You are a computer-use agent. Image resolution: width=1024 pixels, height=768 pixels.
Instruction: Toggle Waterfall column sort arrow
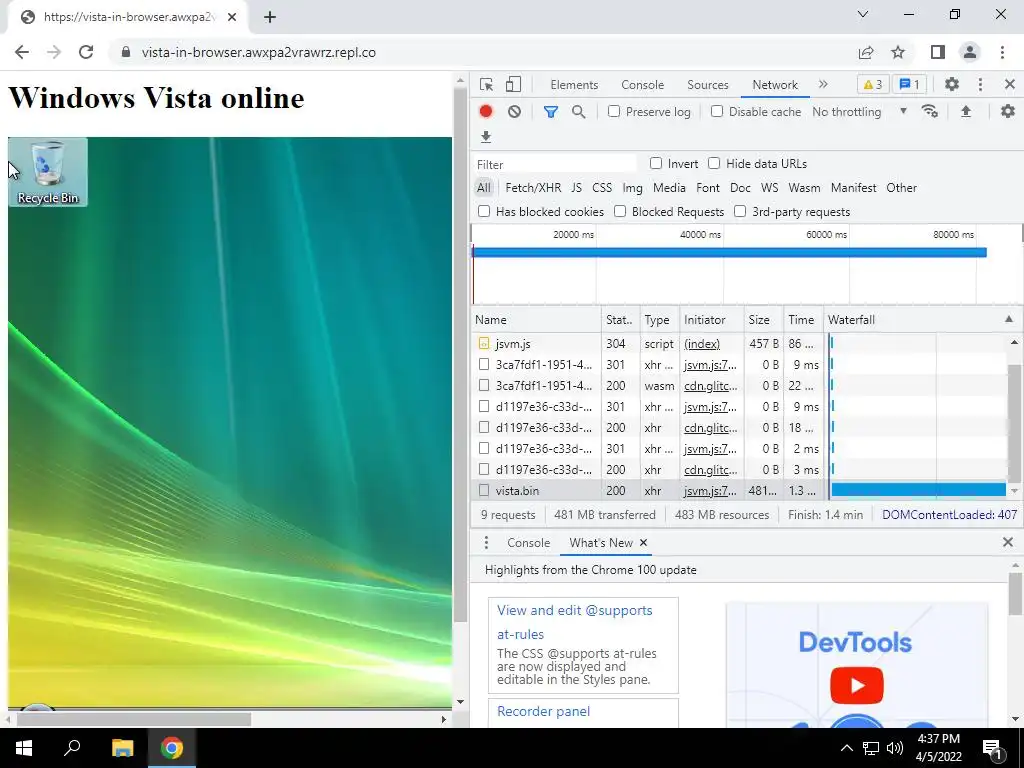click(1009, 319)
